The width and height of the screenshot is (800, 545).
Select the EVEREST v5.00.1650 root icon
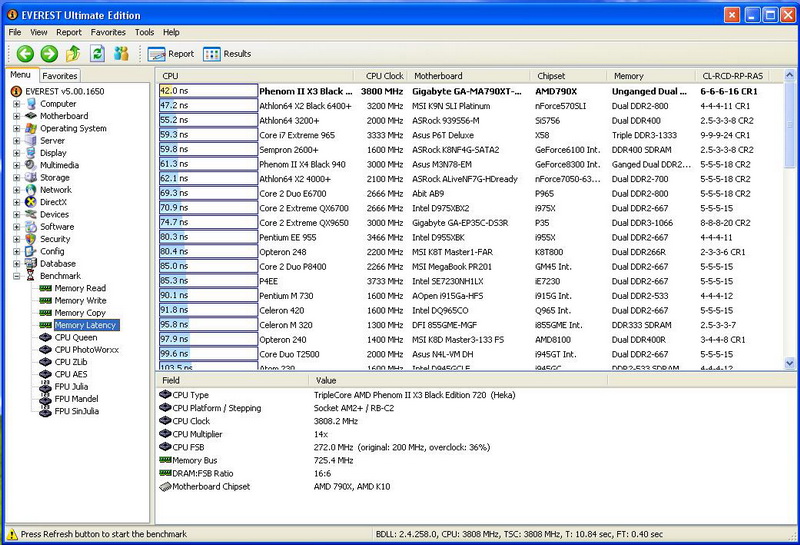click(16, 91)
